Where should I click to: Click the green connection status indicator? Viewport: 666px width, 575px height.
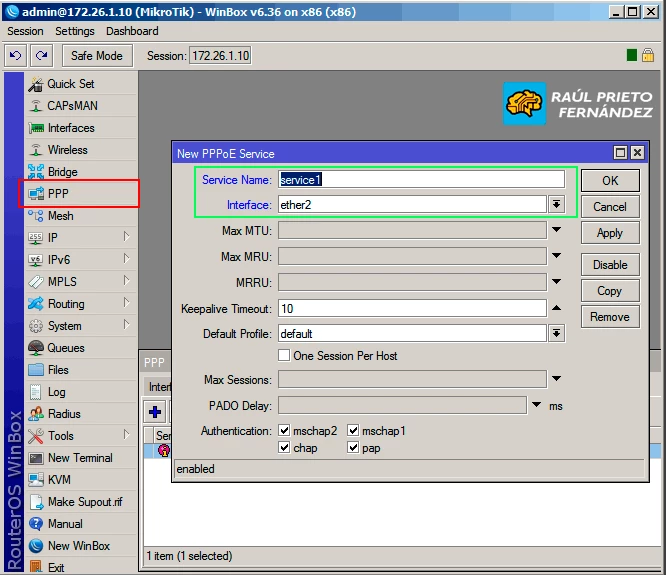(632, 55)
